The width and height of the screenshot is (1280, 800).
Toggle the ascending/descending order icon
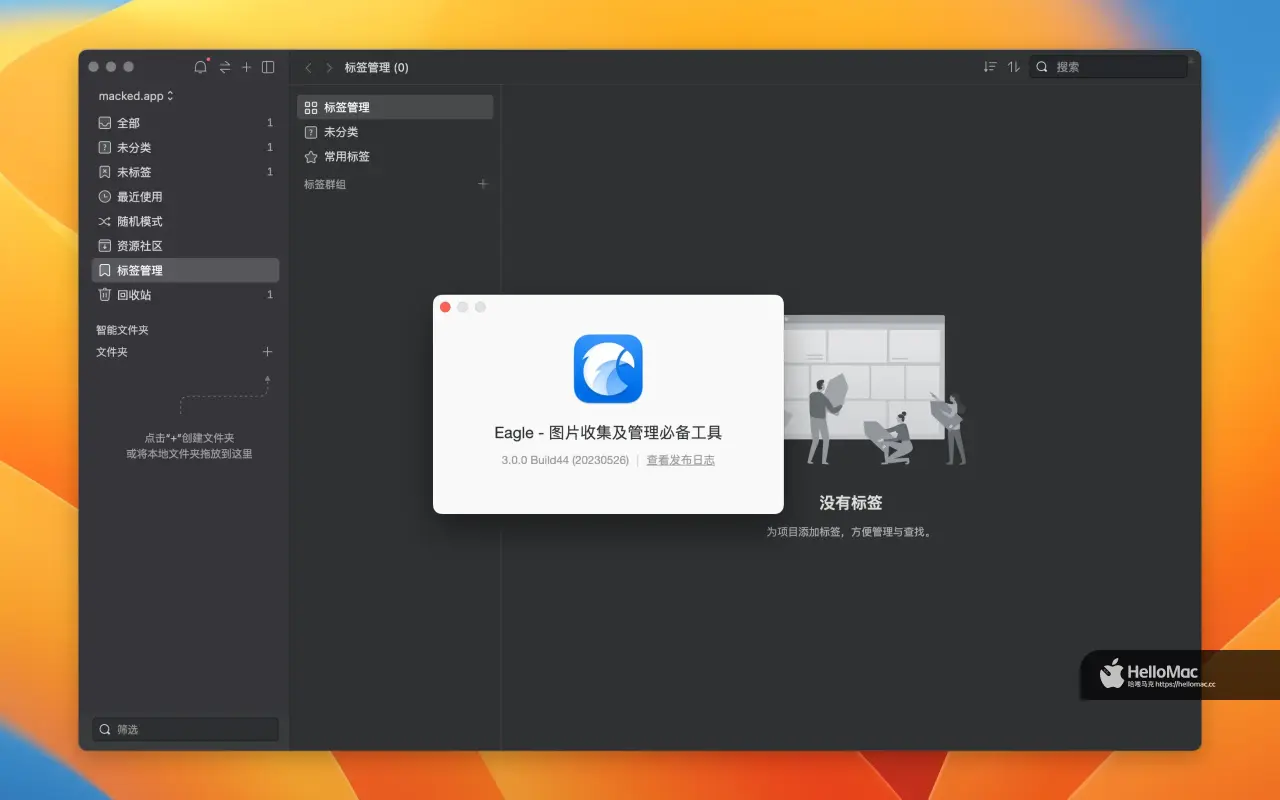coord(1014,67)
